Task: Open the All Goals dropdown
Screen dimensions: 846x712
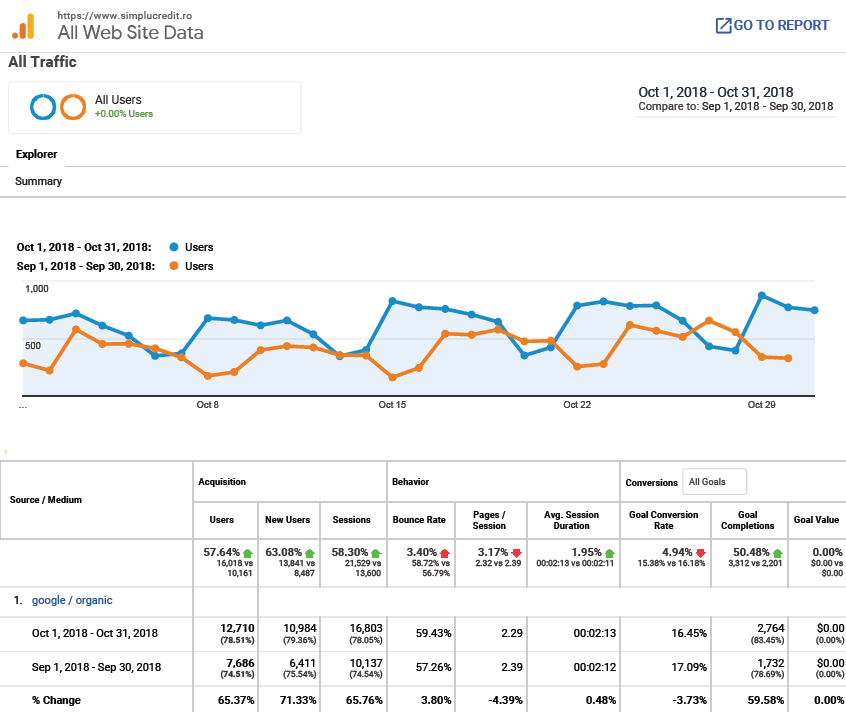Action: 714,481
